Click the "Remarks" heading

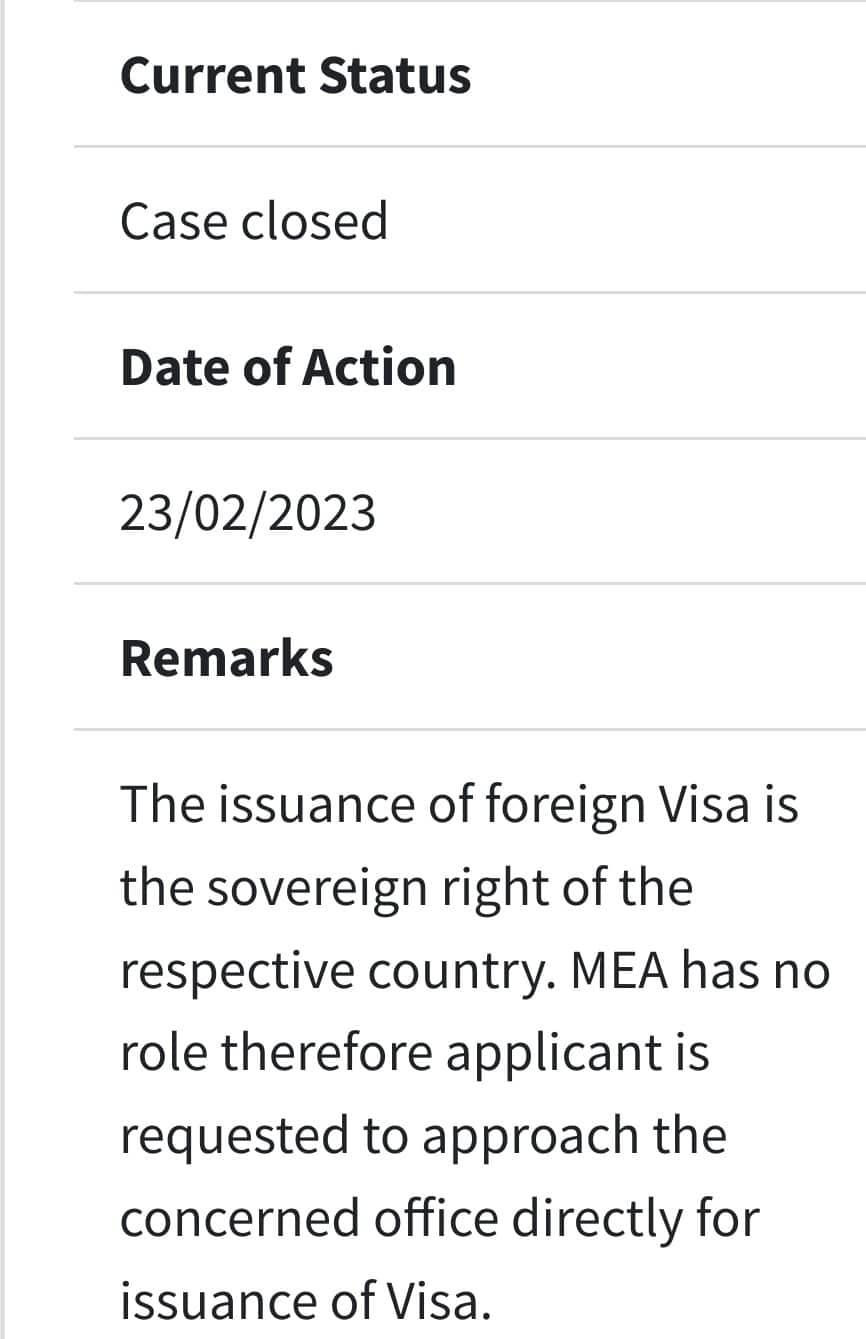(227, 658)
